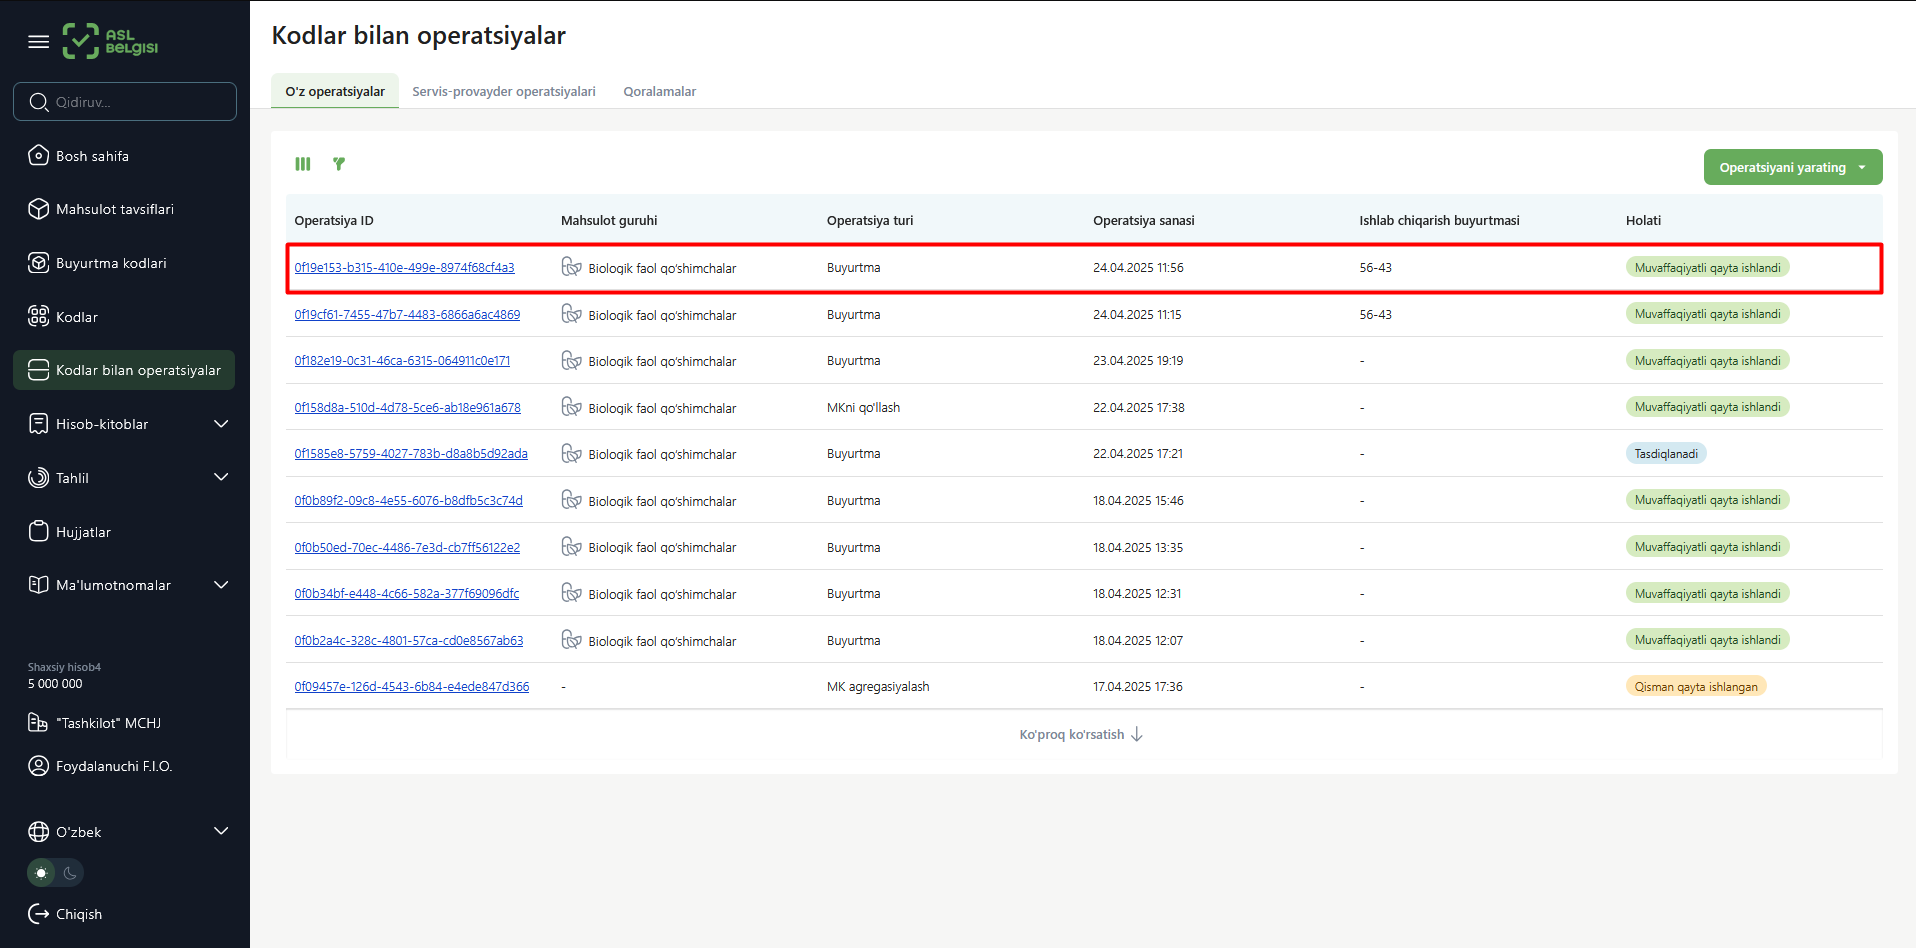Click Foydalanuvchi F.I.O. user icon
The image size is (1916, 948).
(x=38, y=766)
